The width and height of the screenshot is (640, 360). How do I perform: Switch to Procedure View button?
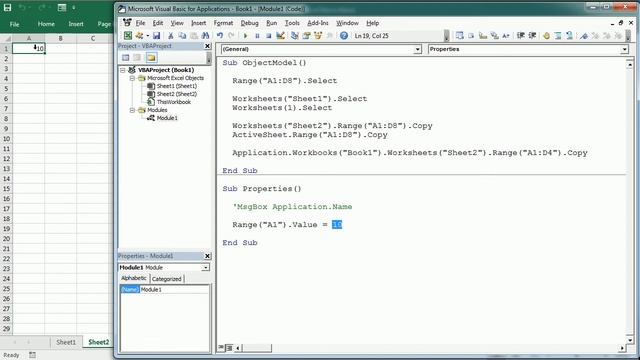(x=221, y=347)
